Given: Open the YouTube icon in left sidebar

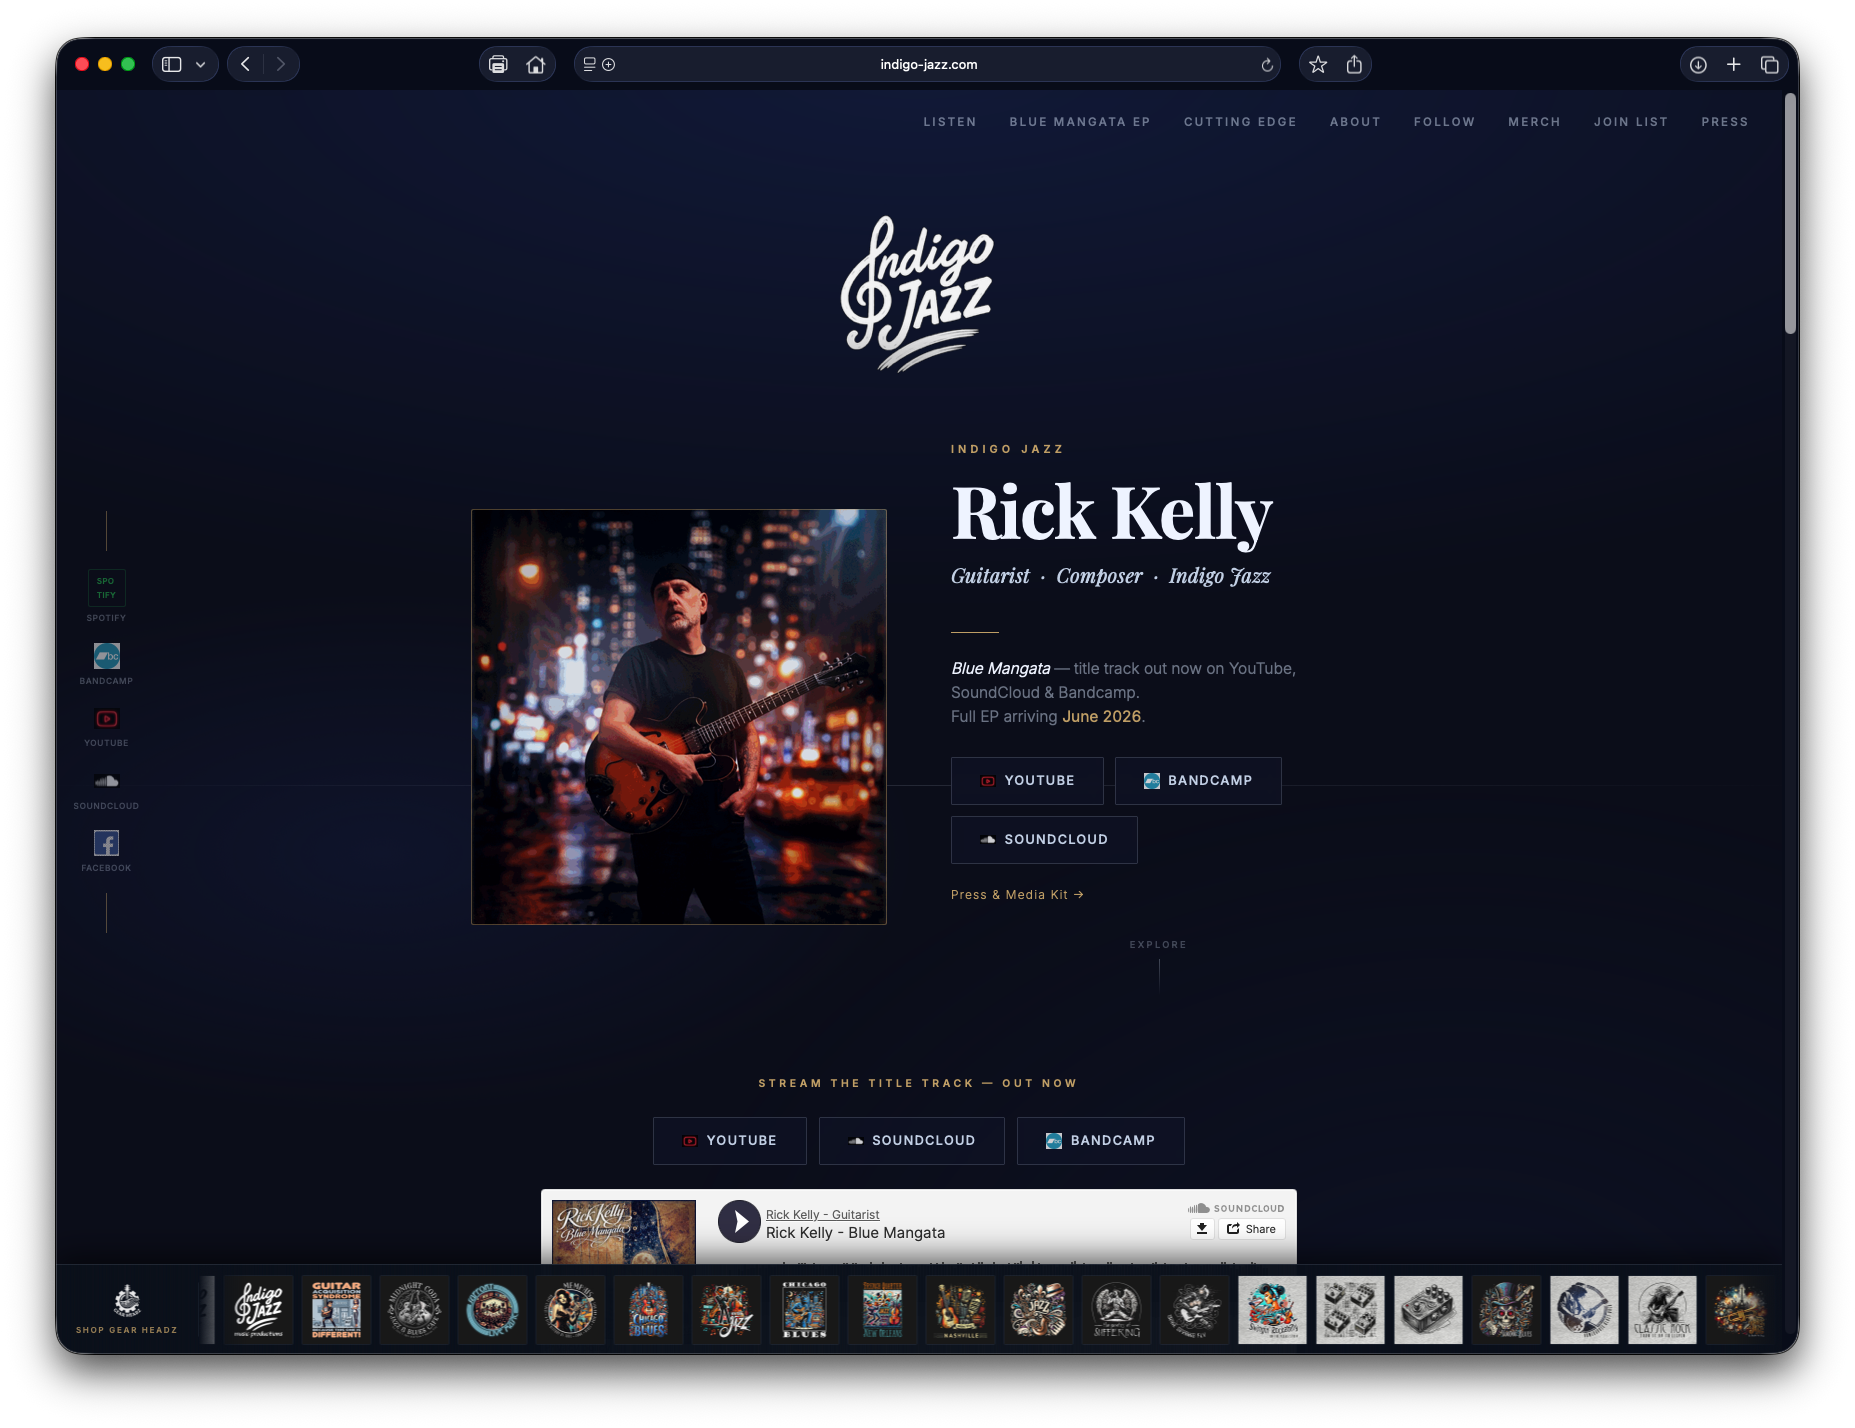Looking at the screenshot, I should click(x=106, y=719).
